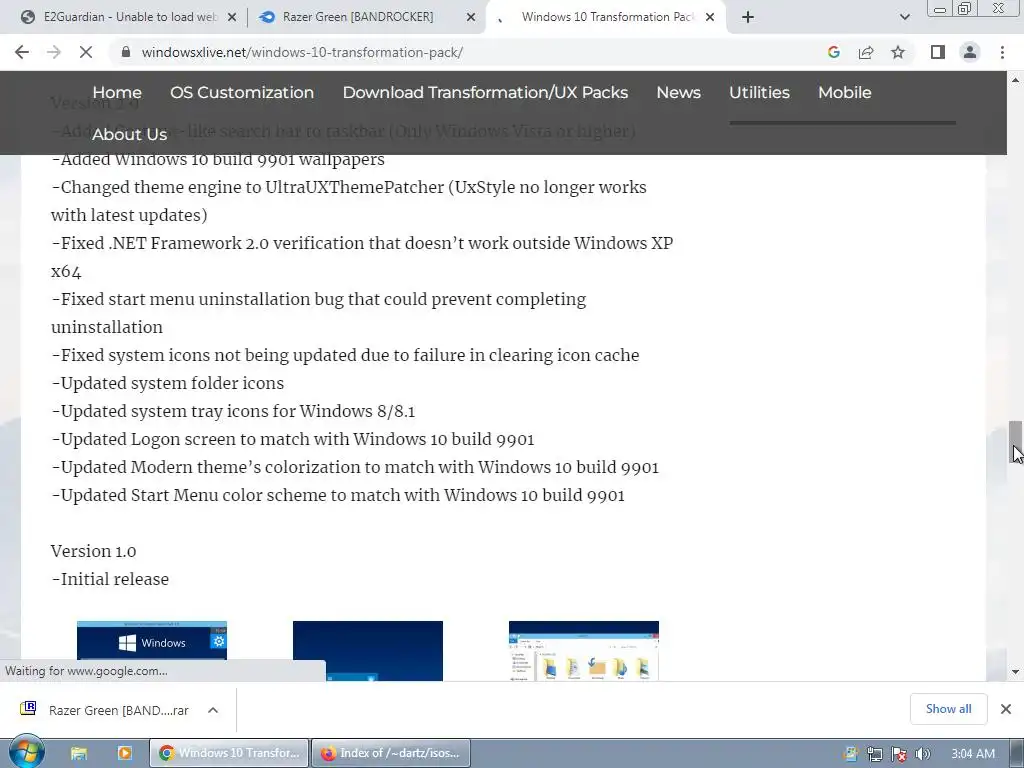The image size is (1024, 768).
Task: Toggle the browser side panel icon
Action: tap(938, 52)
